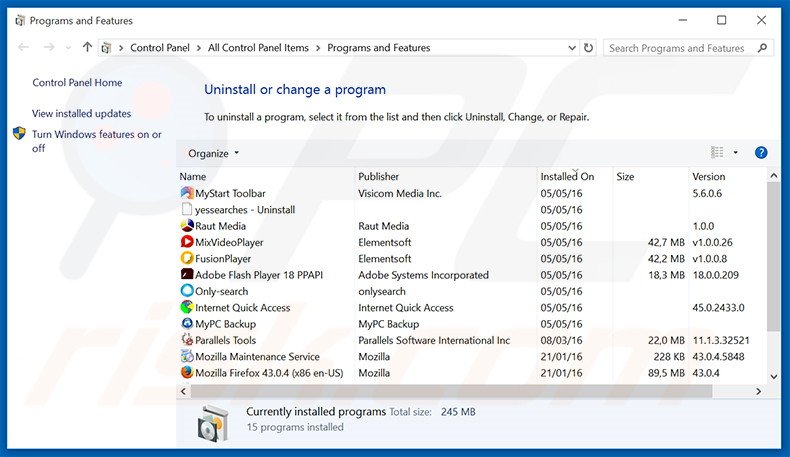
Task: Click All Control Panel Items breadcrumb
Action: [x=258, y=48]
